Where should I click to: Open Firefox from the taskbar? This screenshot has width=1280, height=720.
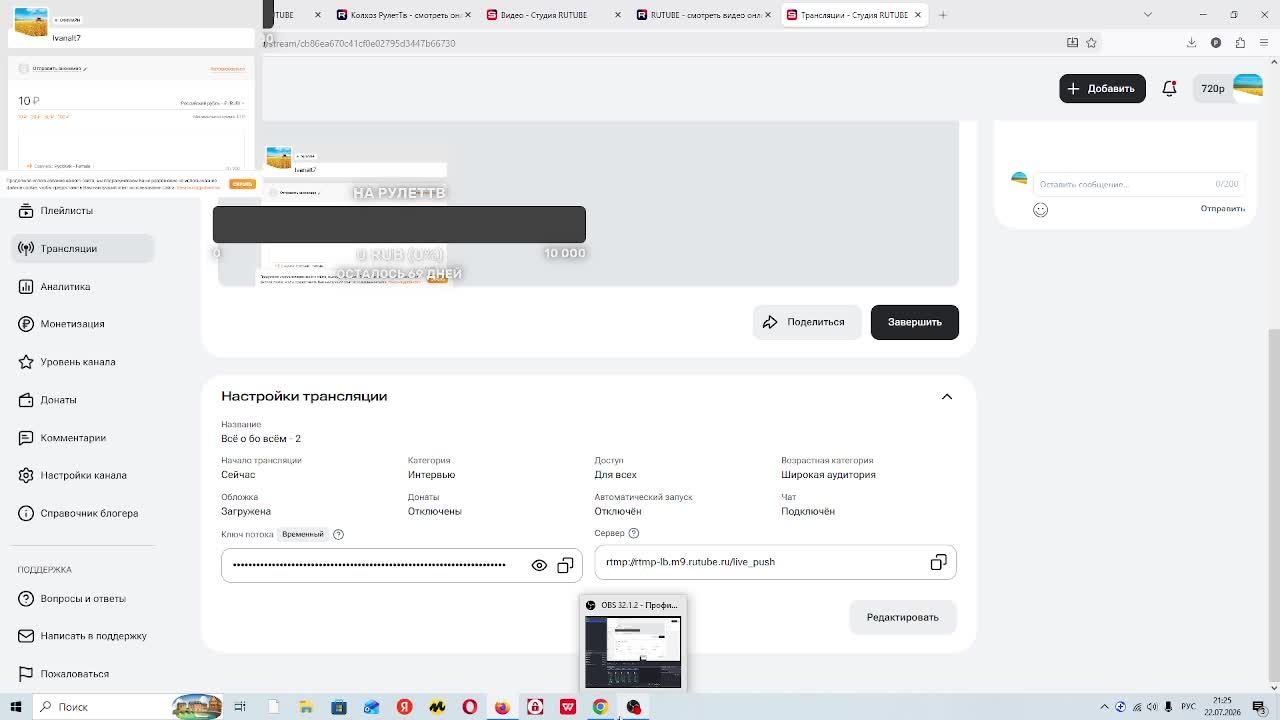coord(502,707)
